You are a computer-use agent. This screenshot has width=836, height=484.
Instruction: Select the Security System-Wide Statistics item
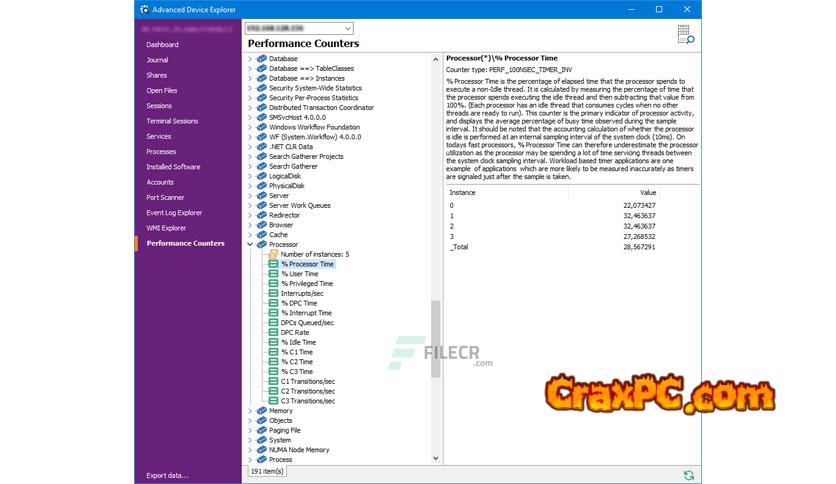(x=315, y=88)
